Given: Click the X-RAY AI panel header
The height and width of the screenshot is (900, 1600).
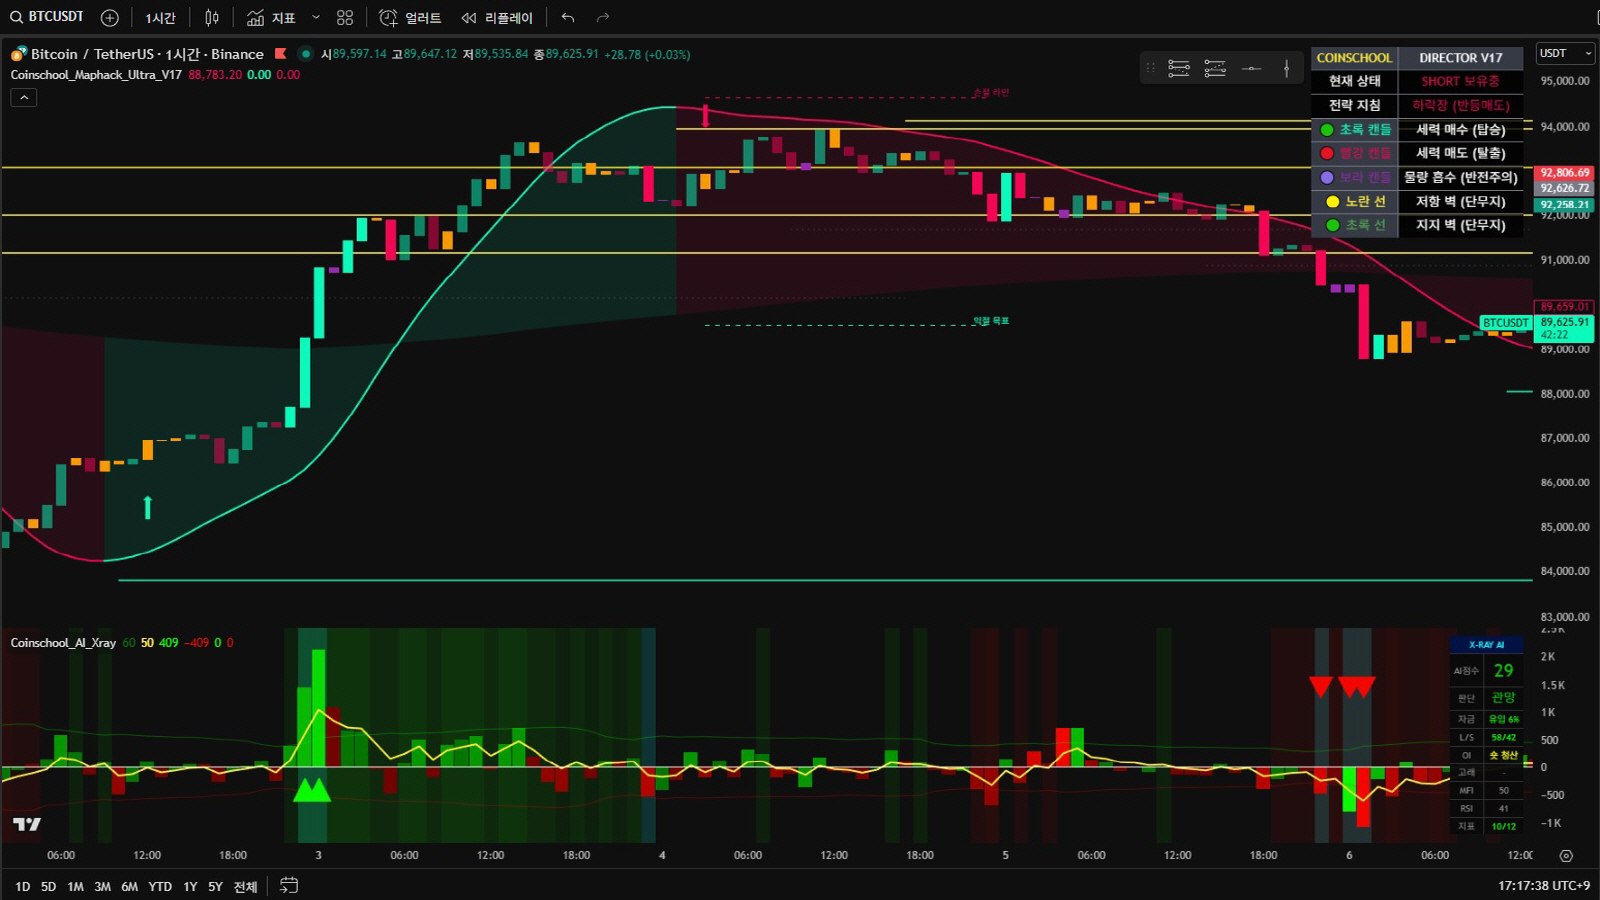Looking at the screenshot, I should point(1486,645).
